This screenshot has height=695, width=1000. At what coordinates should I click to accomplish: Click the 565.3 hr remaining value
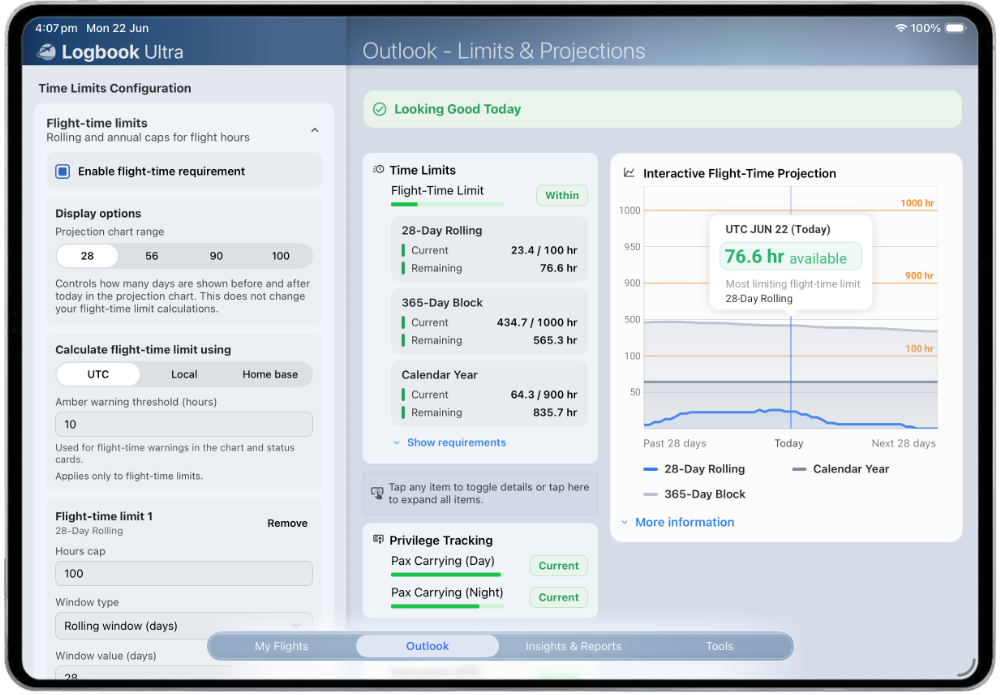[555, 340]
